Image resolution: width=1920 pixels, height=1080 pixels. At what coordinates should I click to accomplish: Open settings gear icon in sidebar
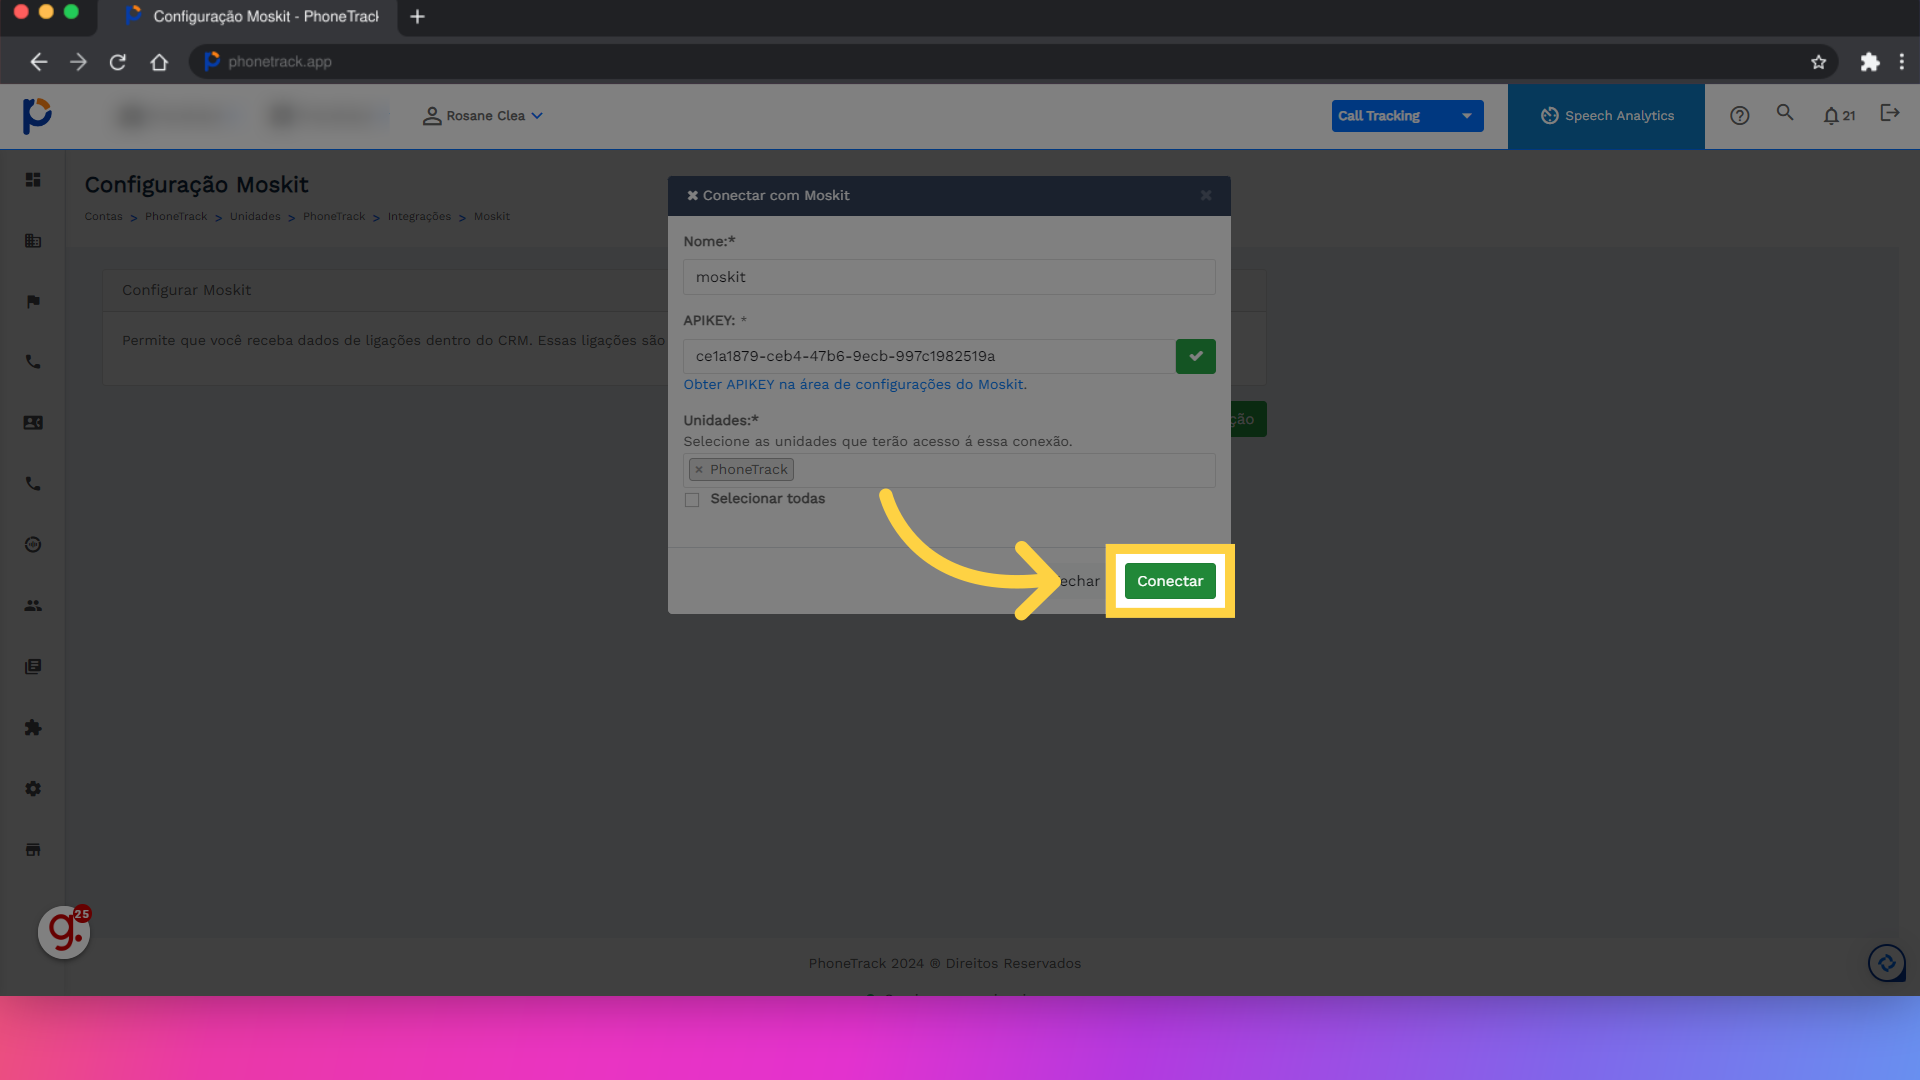33,789
